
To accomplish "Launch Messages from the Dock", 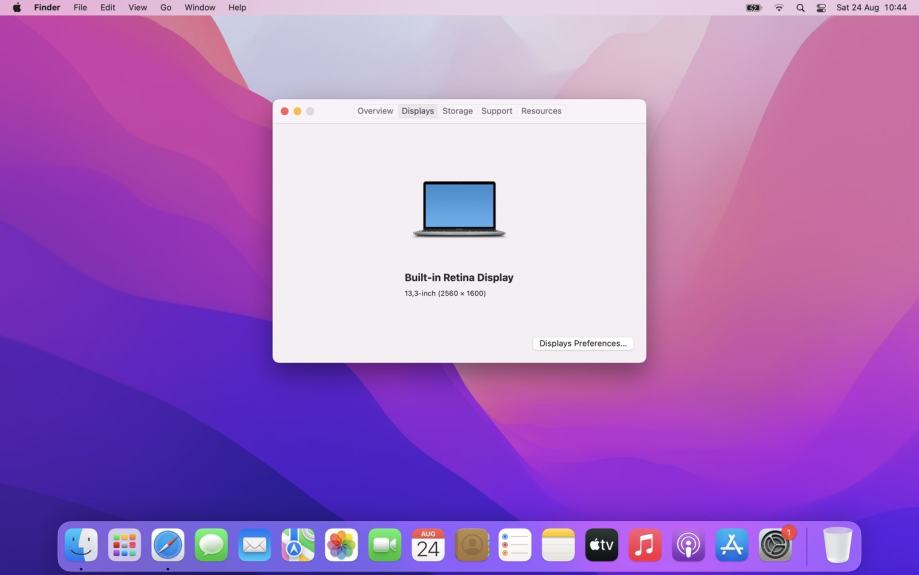I will [x=211, y=545].
